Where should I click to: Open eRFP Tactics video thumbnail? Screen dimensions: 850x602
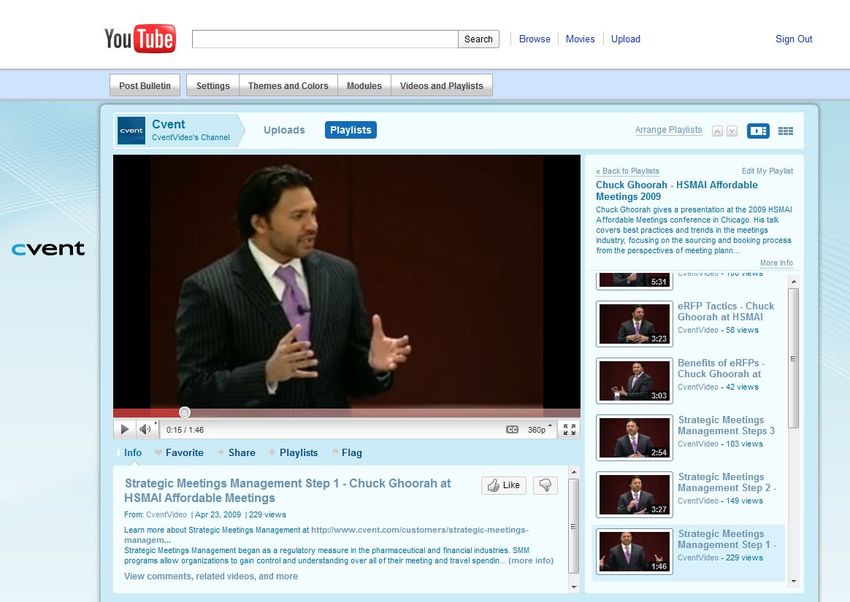(634, 324)
